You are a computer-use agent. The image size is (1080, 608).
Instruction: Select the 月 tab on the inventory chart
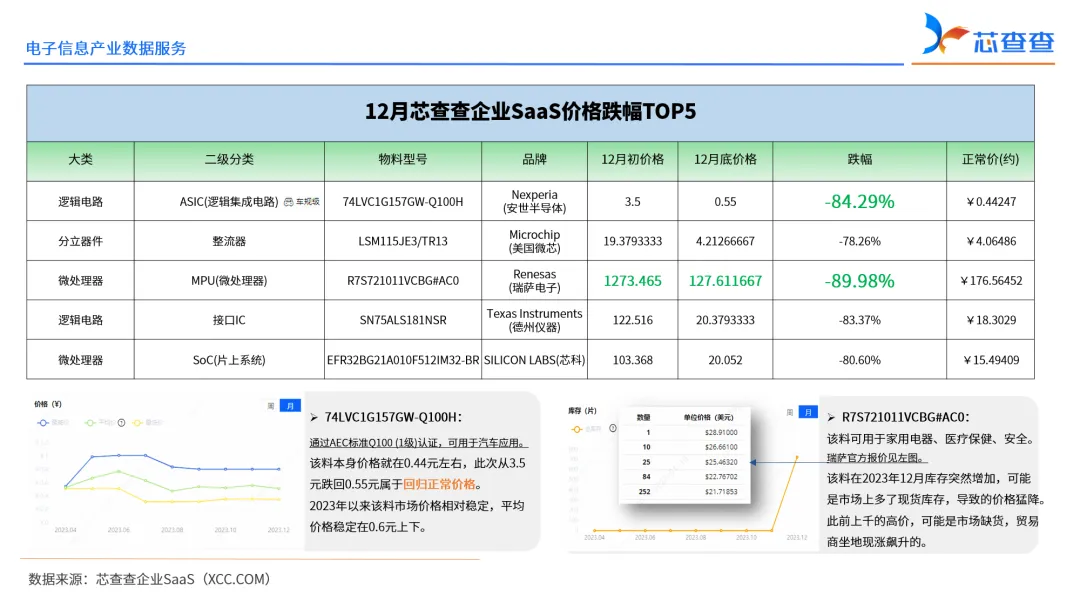[x=808, y=412]
